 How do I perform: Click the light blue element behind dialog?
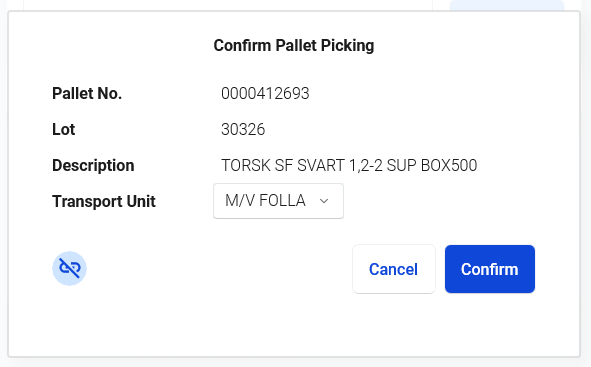click(507, 5)
